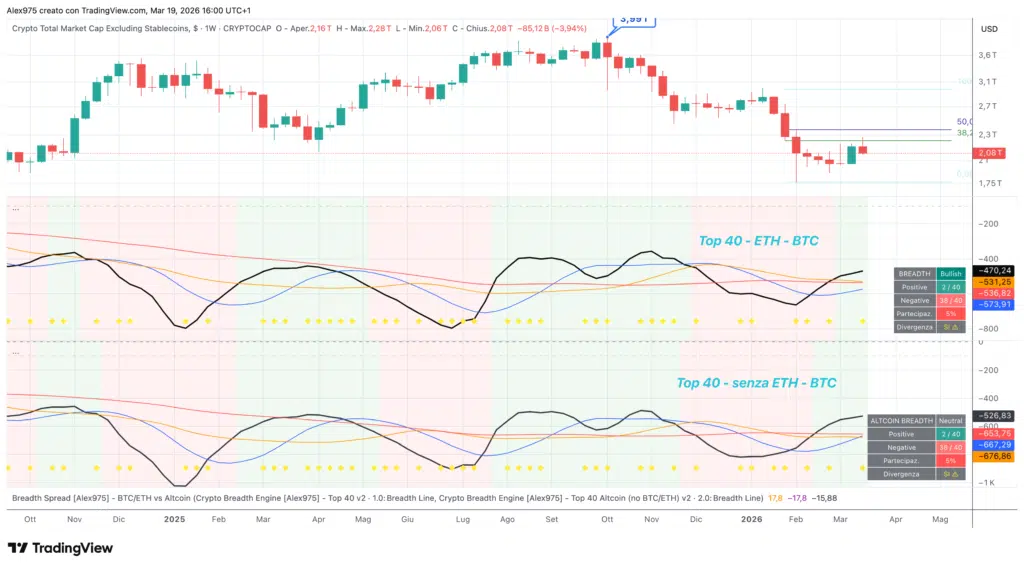Screen dimensions: 1024x568
Task: Click the 2026 label on the time axis
Action: 752,520
